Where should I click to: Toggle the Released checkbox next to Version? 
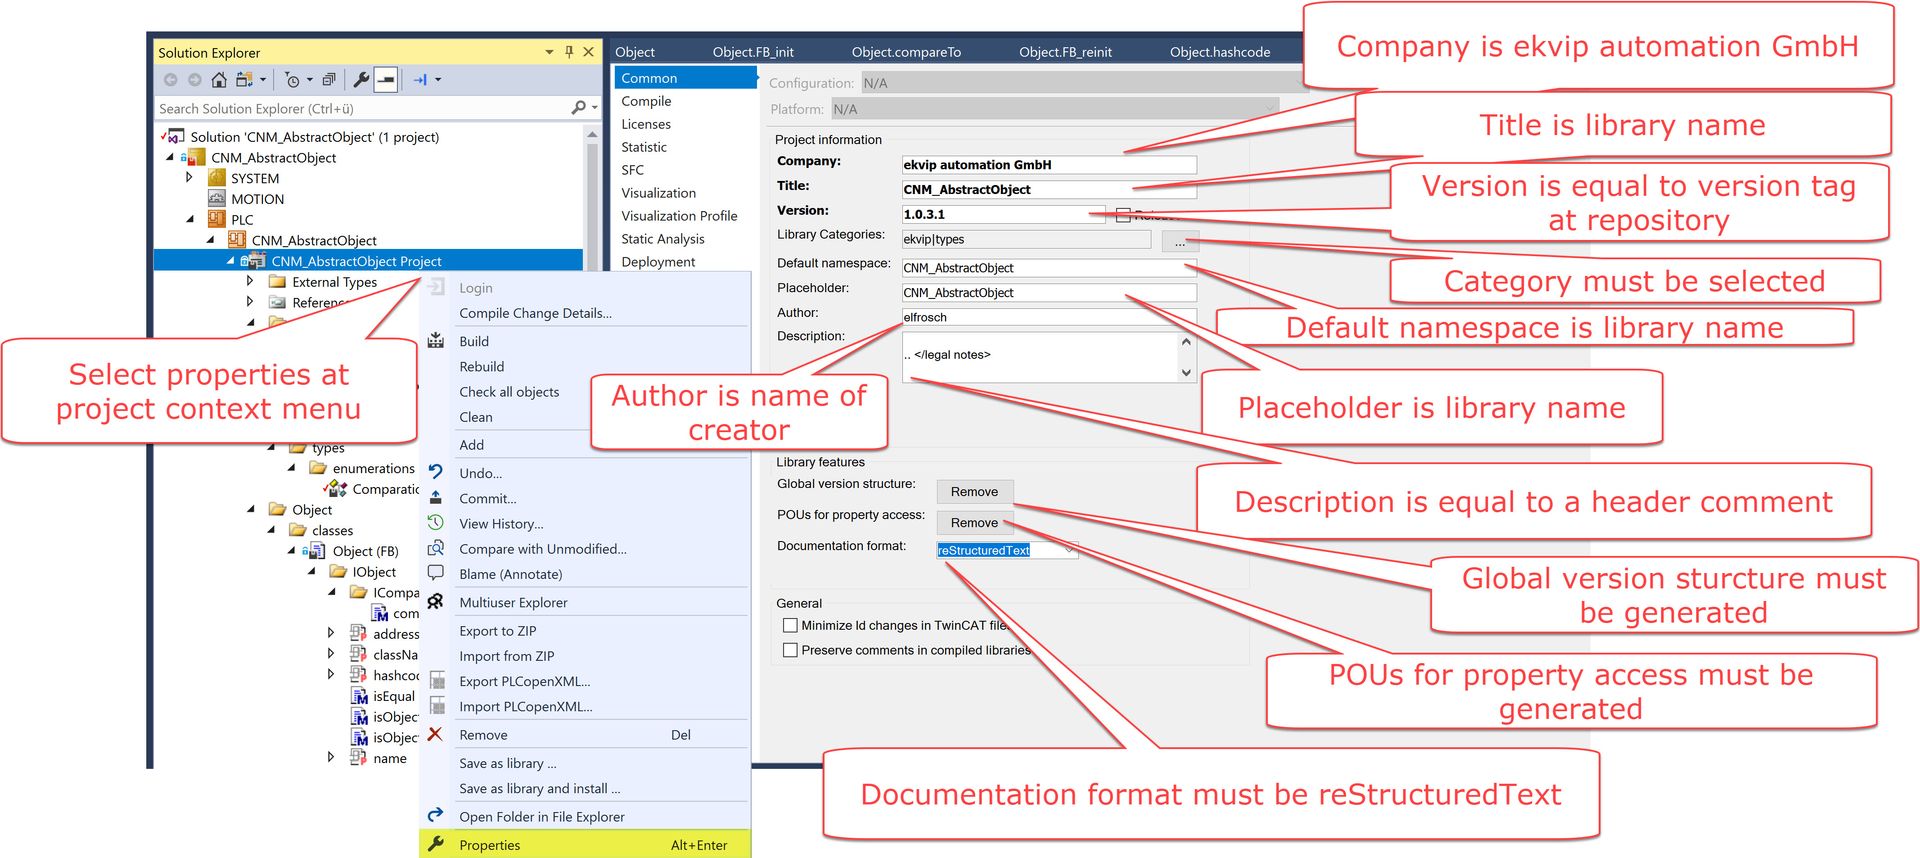coord(1123,215)
